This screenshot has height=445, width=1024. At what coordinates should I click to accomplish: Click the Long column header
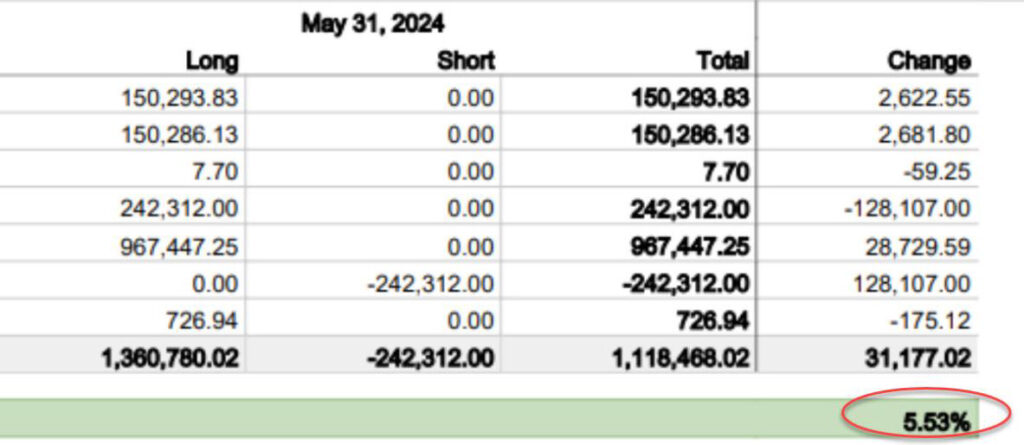(x=212, y=61)
